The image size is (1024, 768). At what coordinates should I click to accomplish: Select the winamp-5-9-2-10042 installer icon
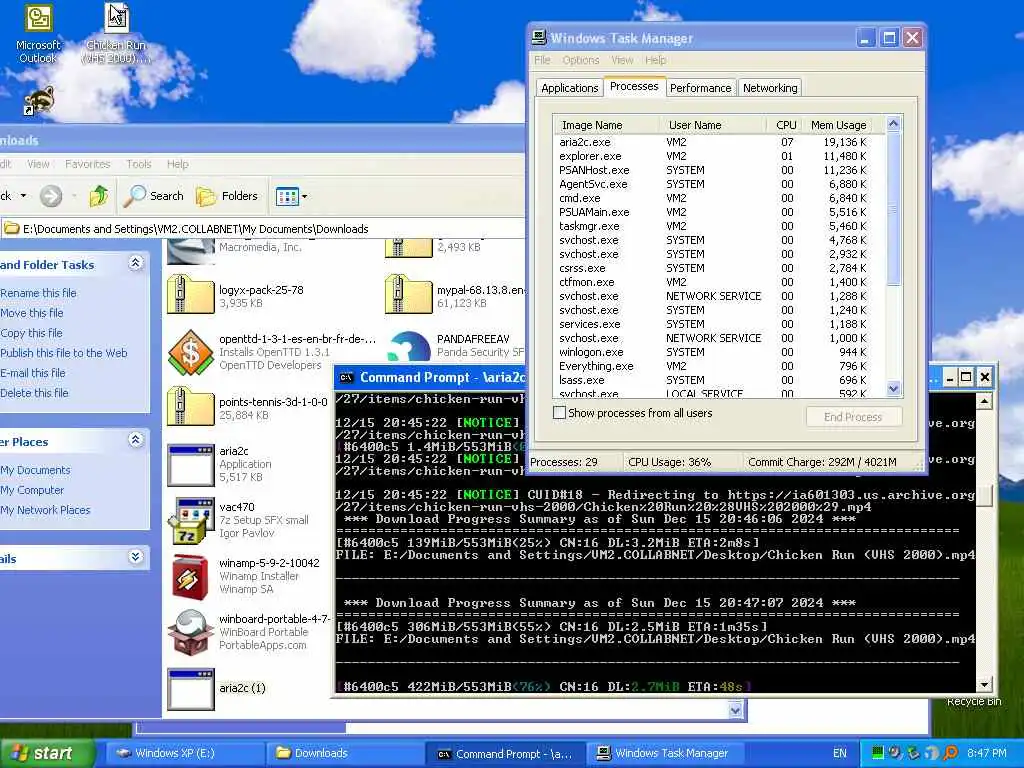coord(190,577)
